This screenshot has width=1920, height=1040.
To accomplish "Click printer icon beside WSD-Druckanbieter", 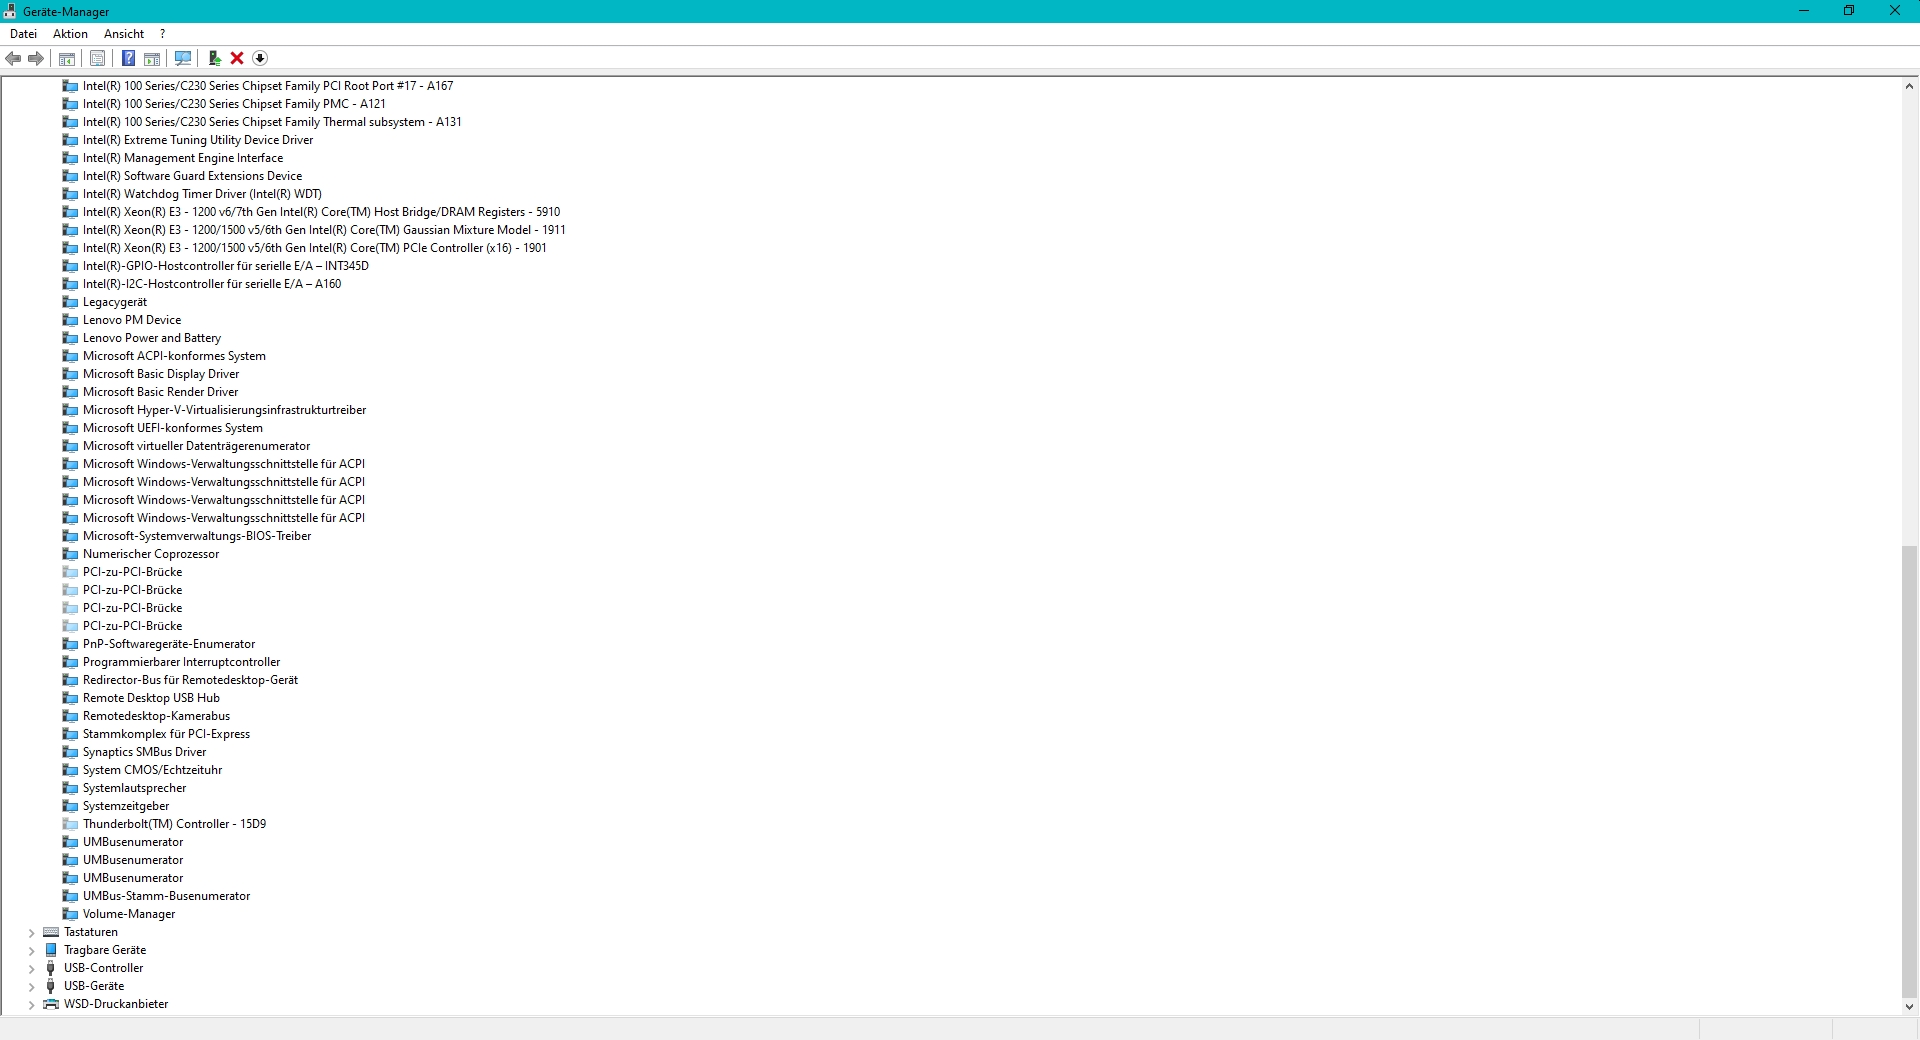I will click(51, 1004).
